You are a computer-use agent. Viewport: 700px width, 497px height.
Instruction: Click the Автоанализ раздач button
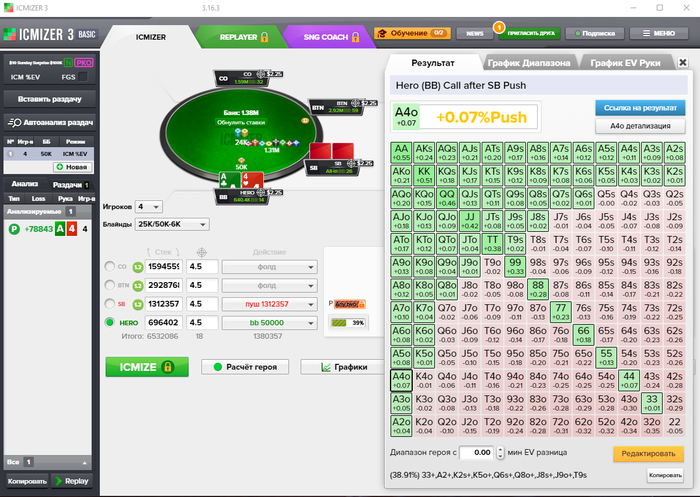pyautogui.click(x=50, y=122)
